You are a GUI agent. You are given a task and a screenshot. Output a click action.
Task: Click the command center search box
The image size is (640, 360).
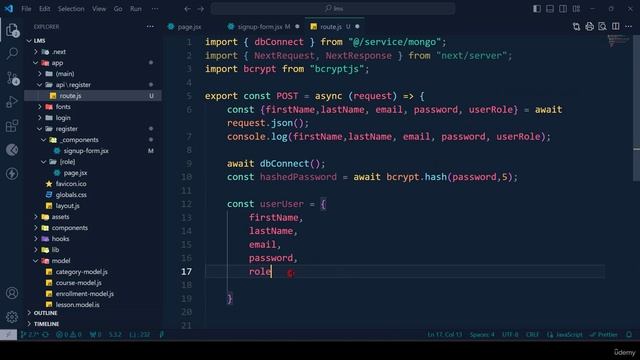333,9
